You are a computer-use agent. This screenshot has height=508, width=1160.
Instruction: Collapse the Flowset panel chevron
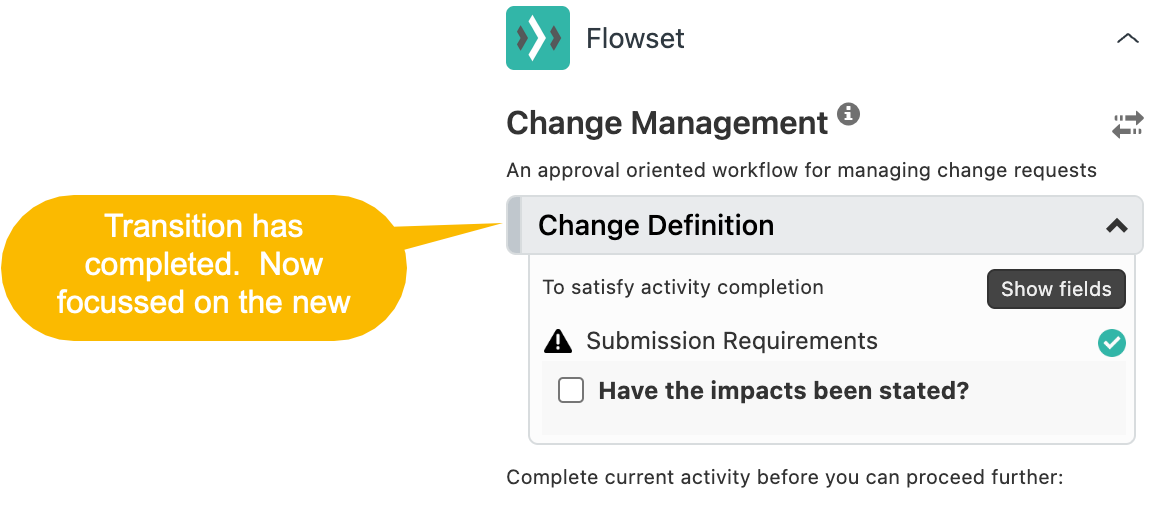click(x=1127, y=38)
